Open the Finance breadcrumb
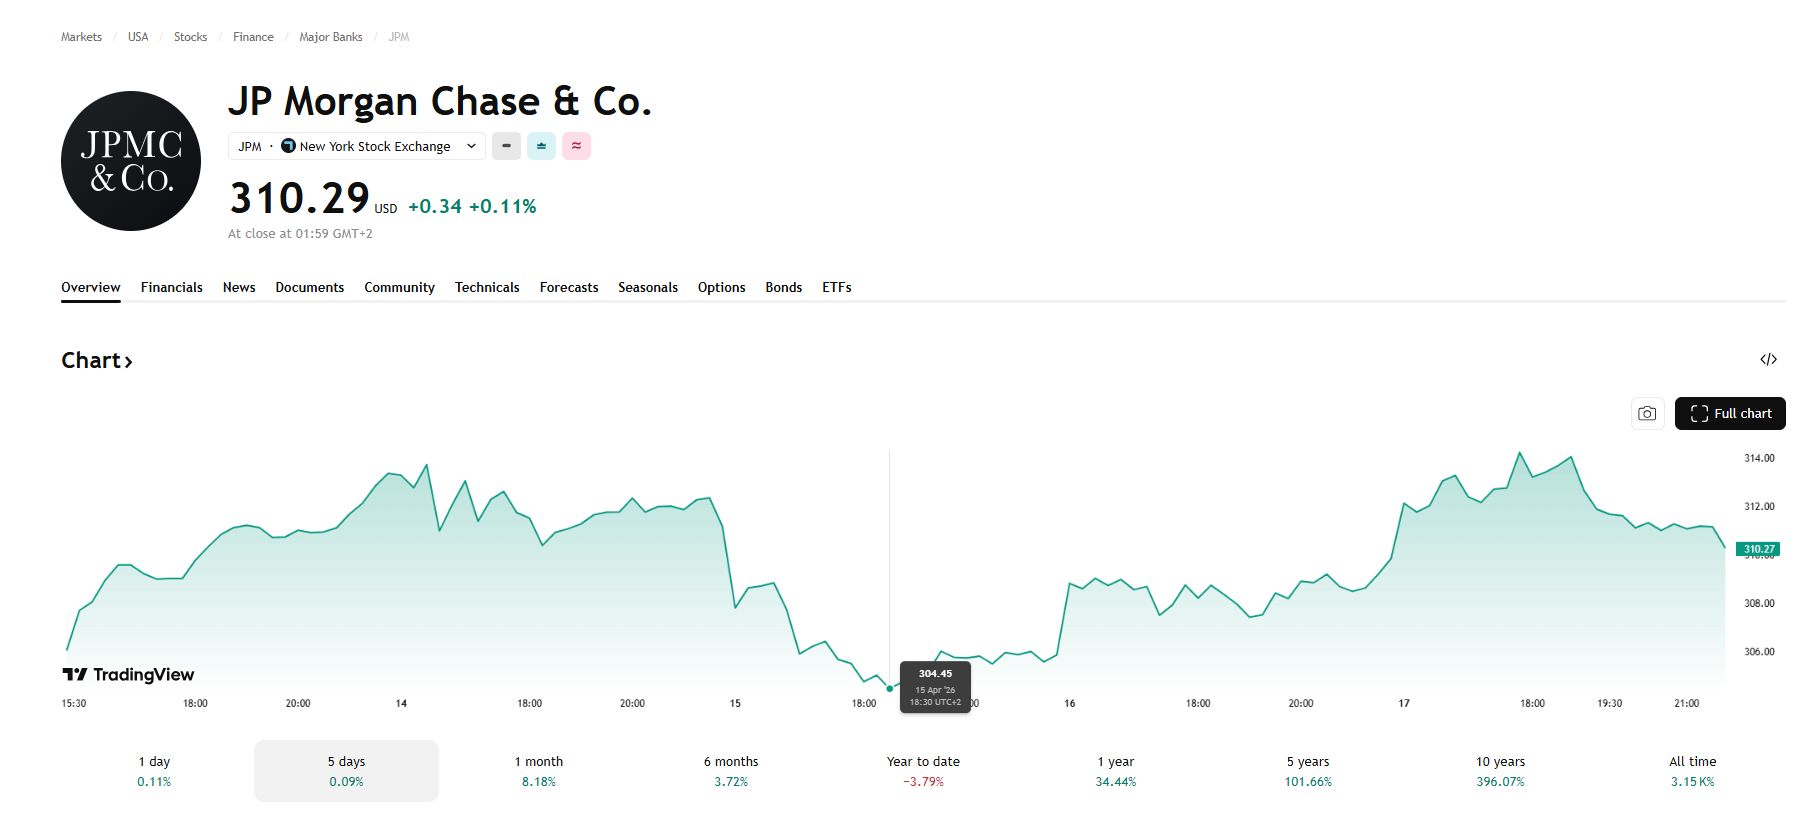This screenshot has width=1812, height=835. [253, 37]
